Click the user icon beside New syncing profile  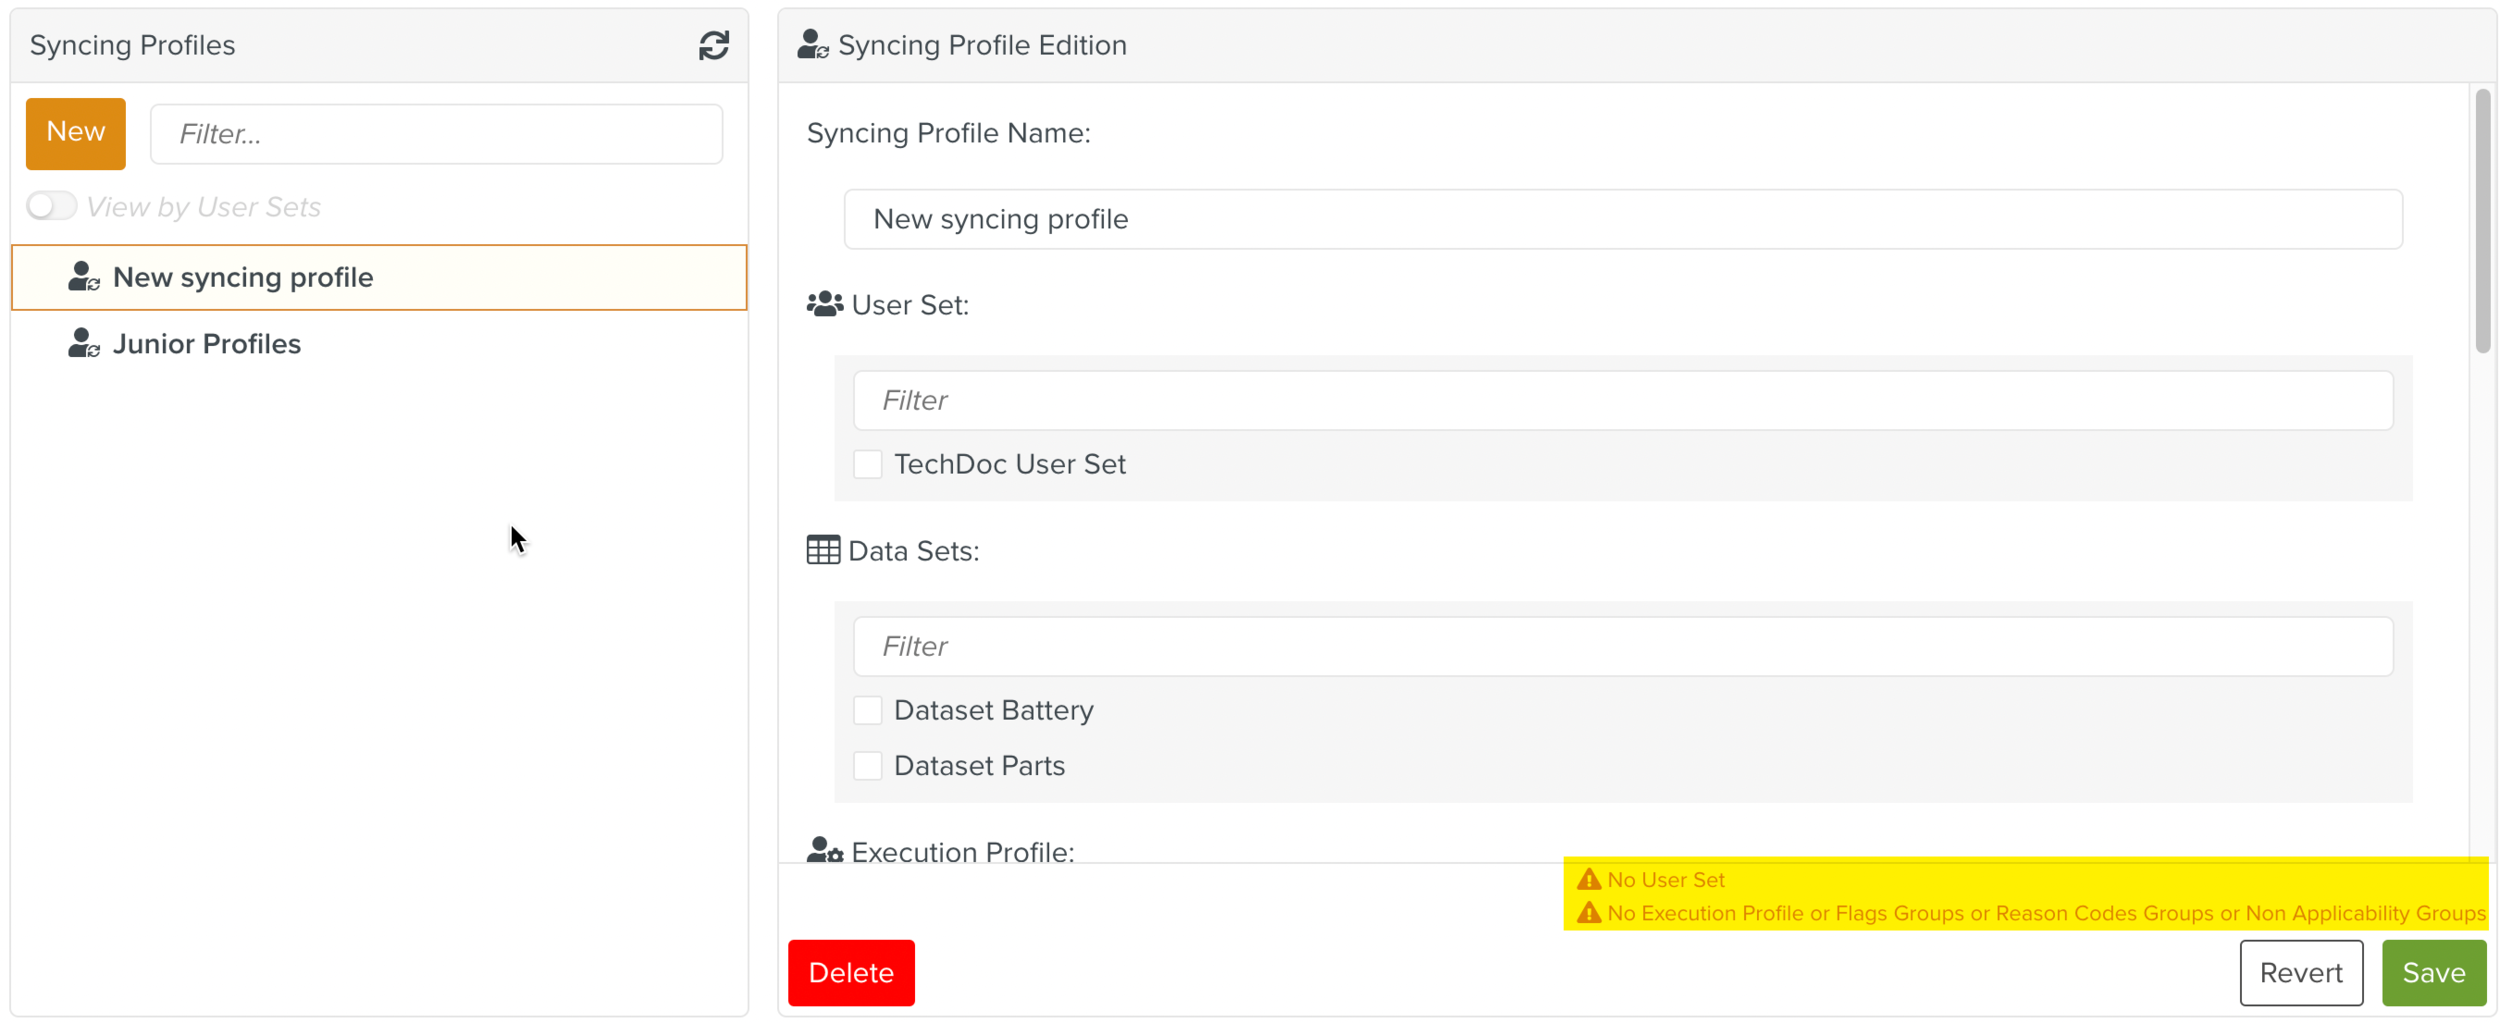[x=84, y=277]
